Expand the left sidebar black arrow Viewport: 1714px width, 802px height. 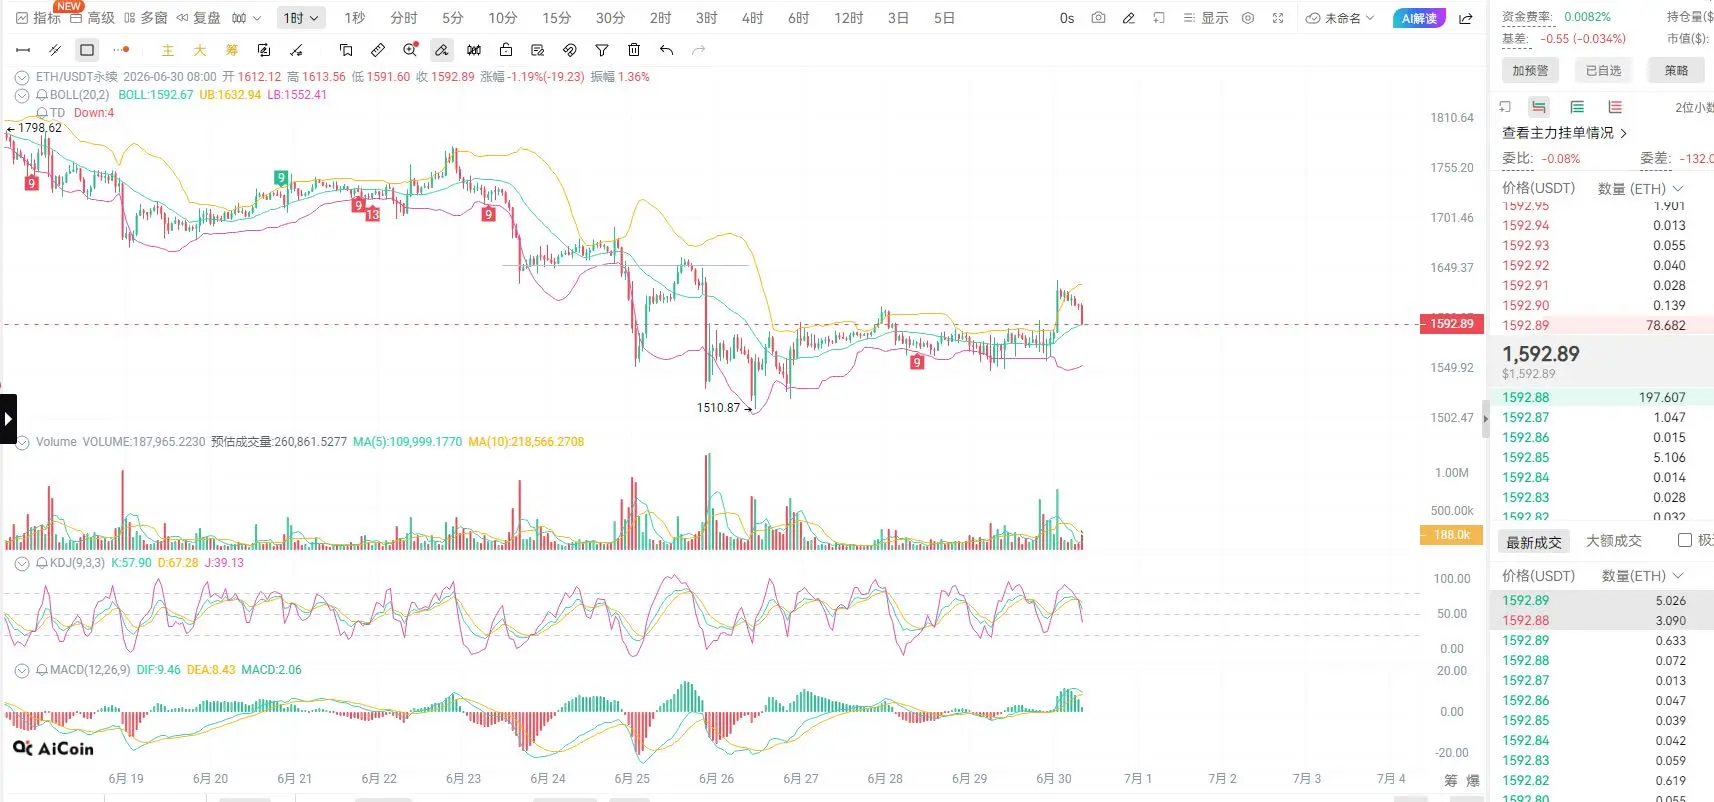click(8, 419)
